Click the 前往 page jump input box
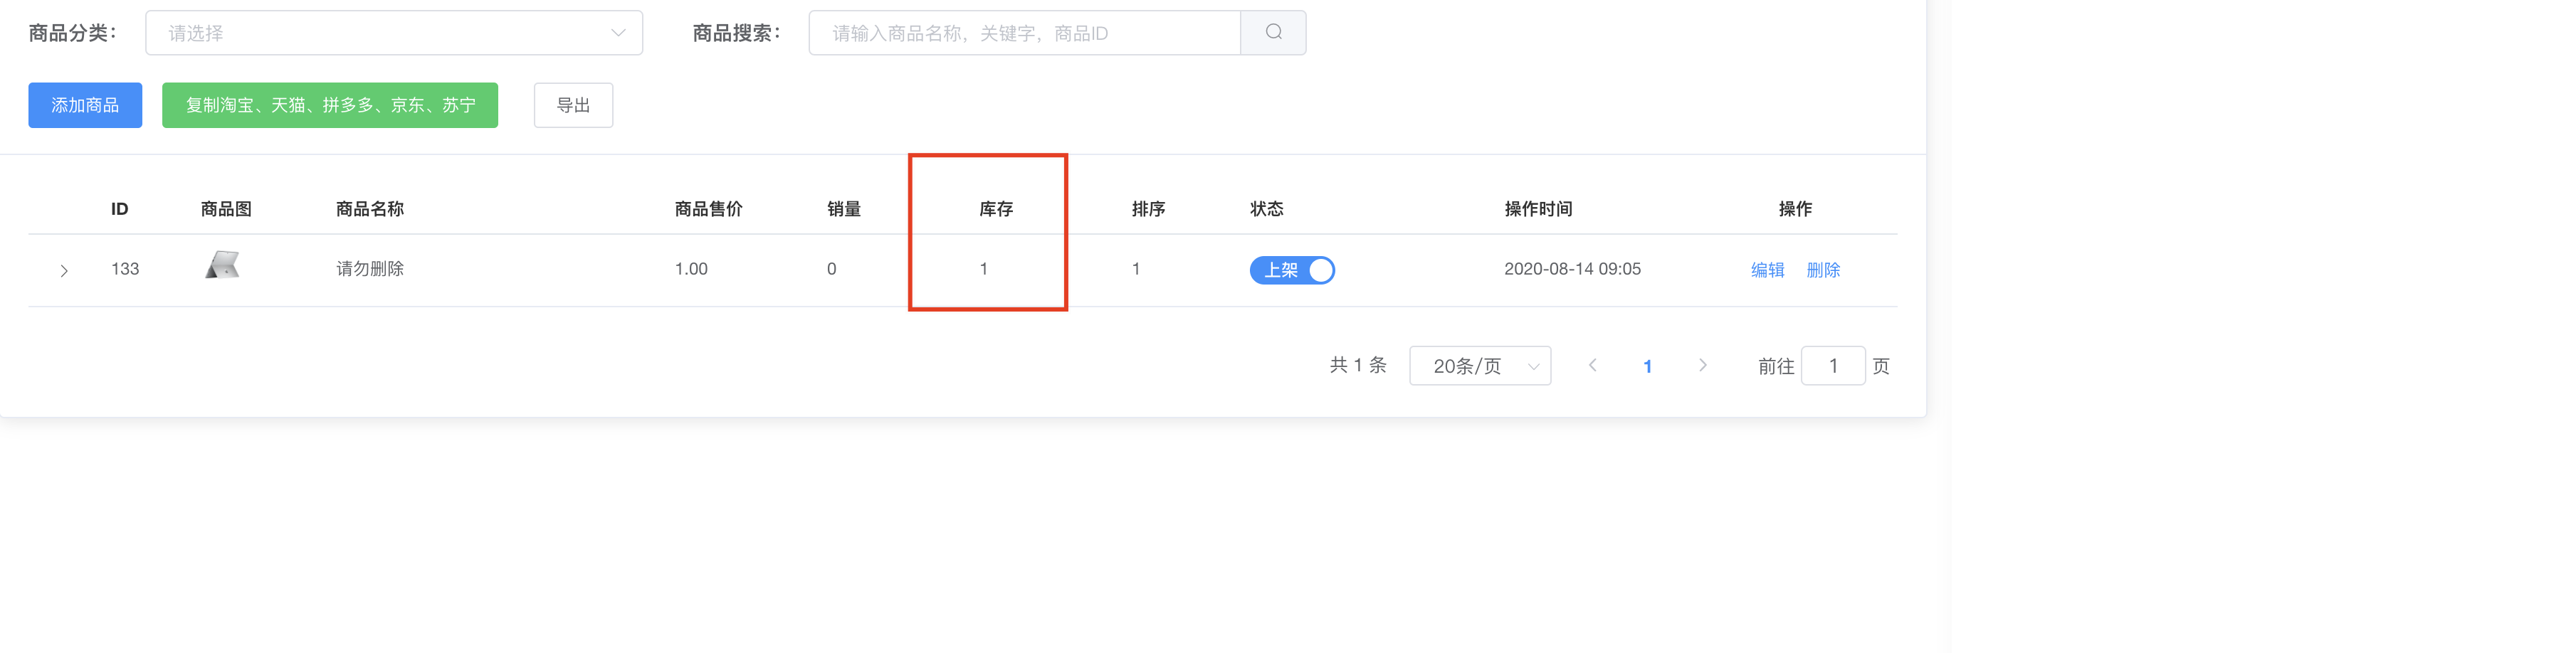 1833,366
